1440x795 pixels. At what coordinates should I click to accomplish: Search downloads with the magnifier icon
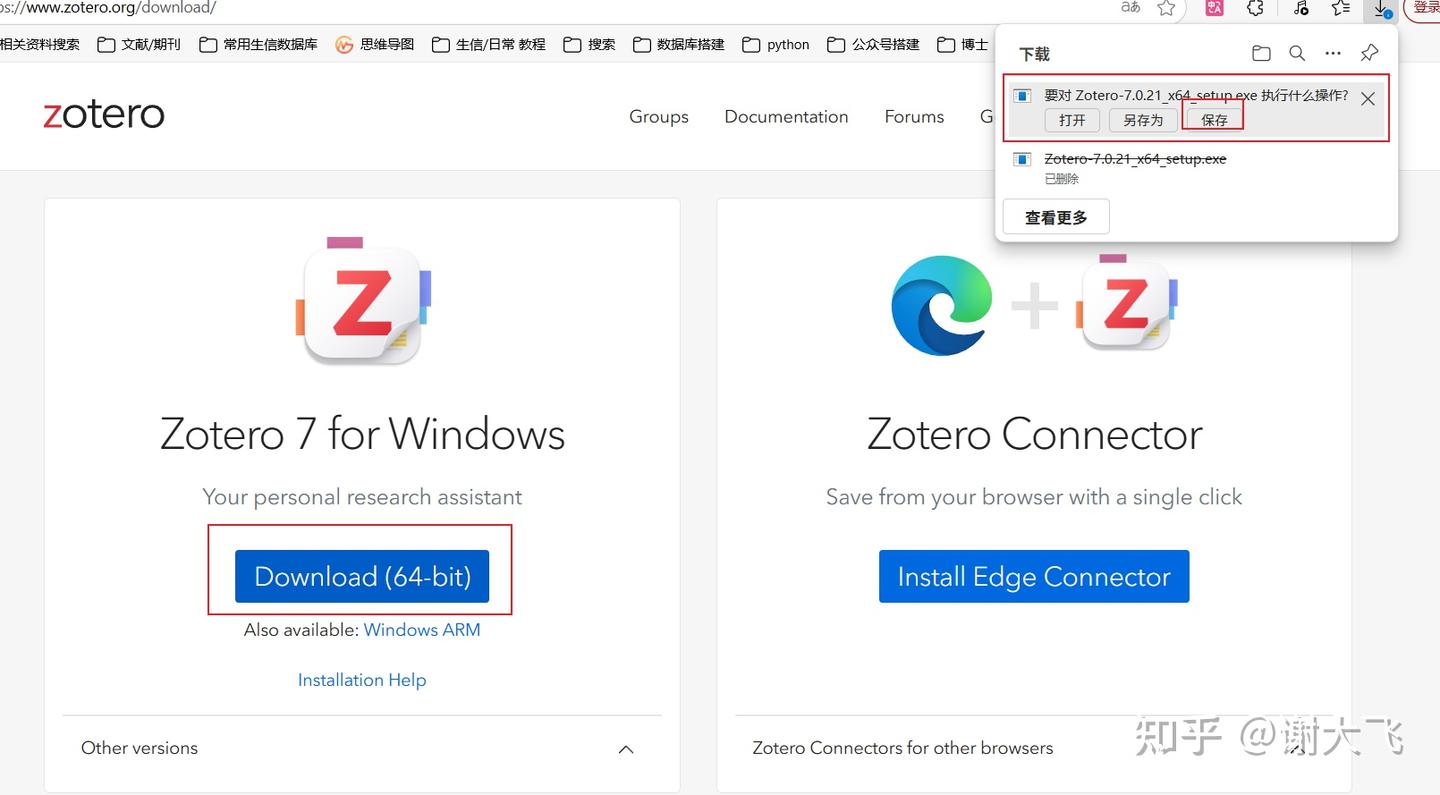[1297, 53]
